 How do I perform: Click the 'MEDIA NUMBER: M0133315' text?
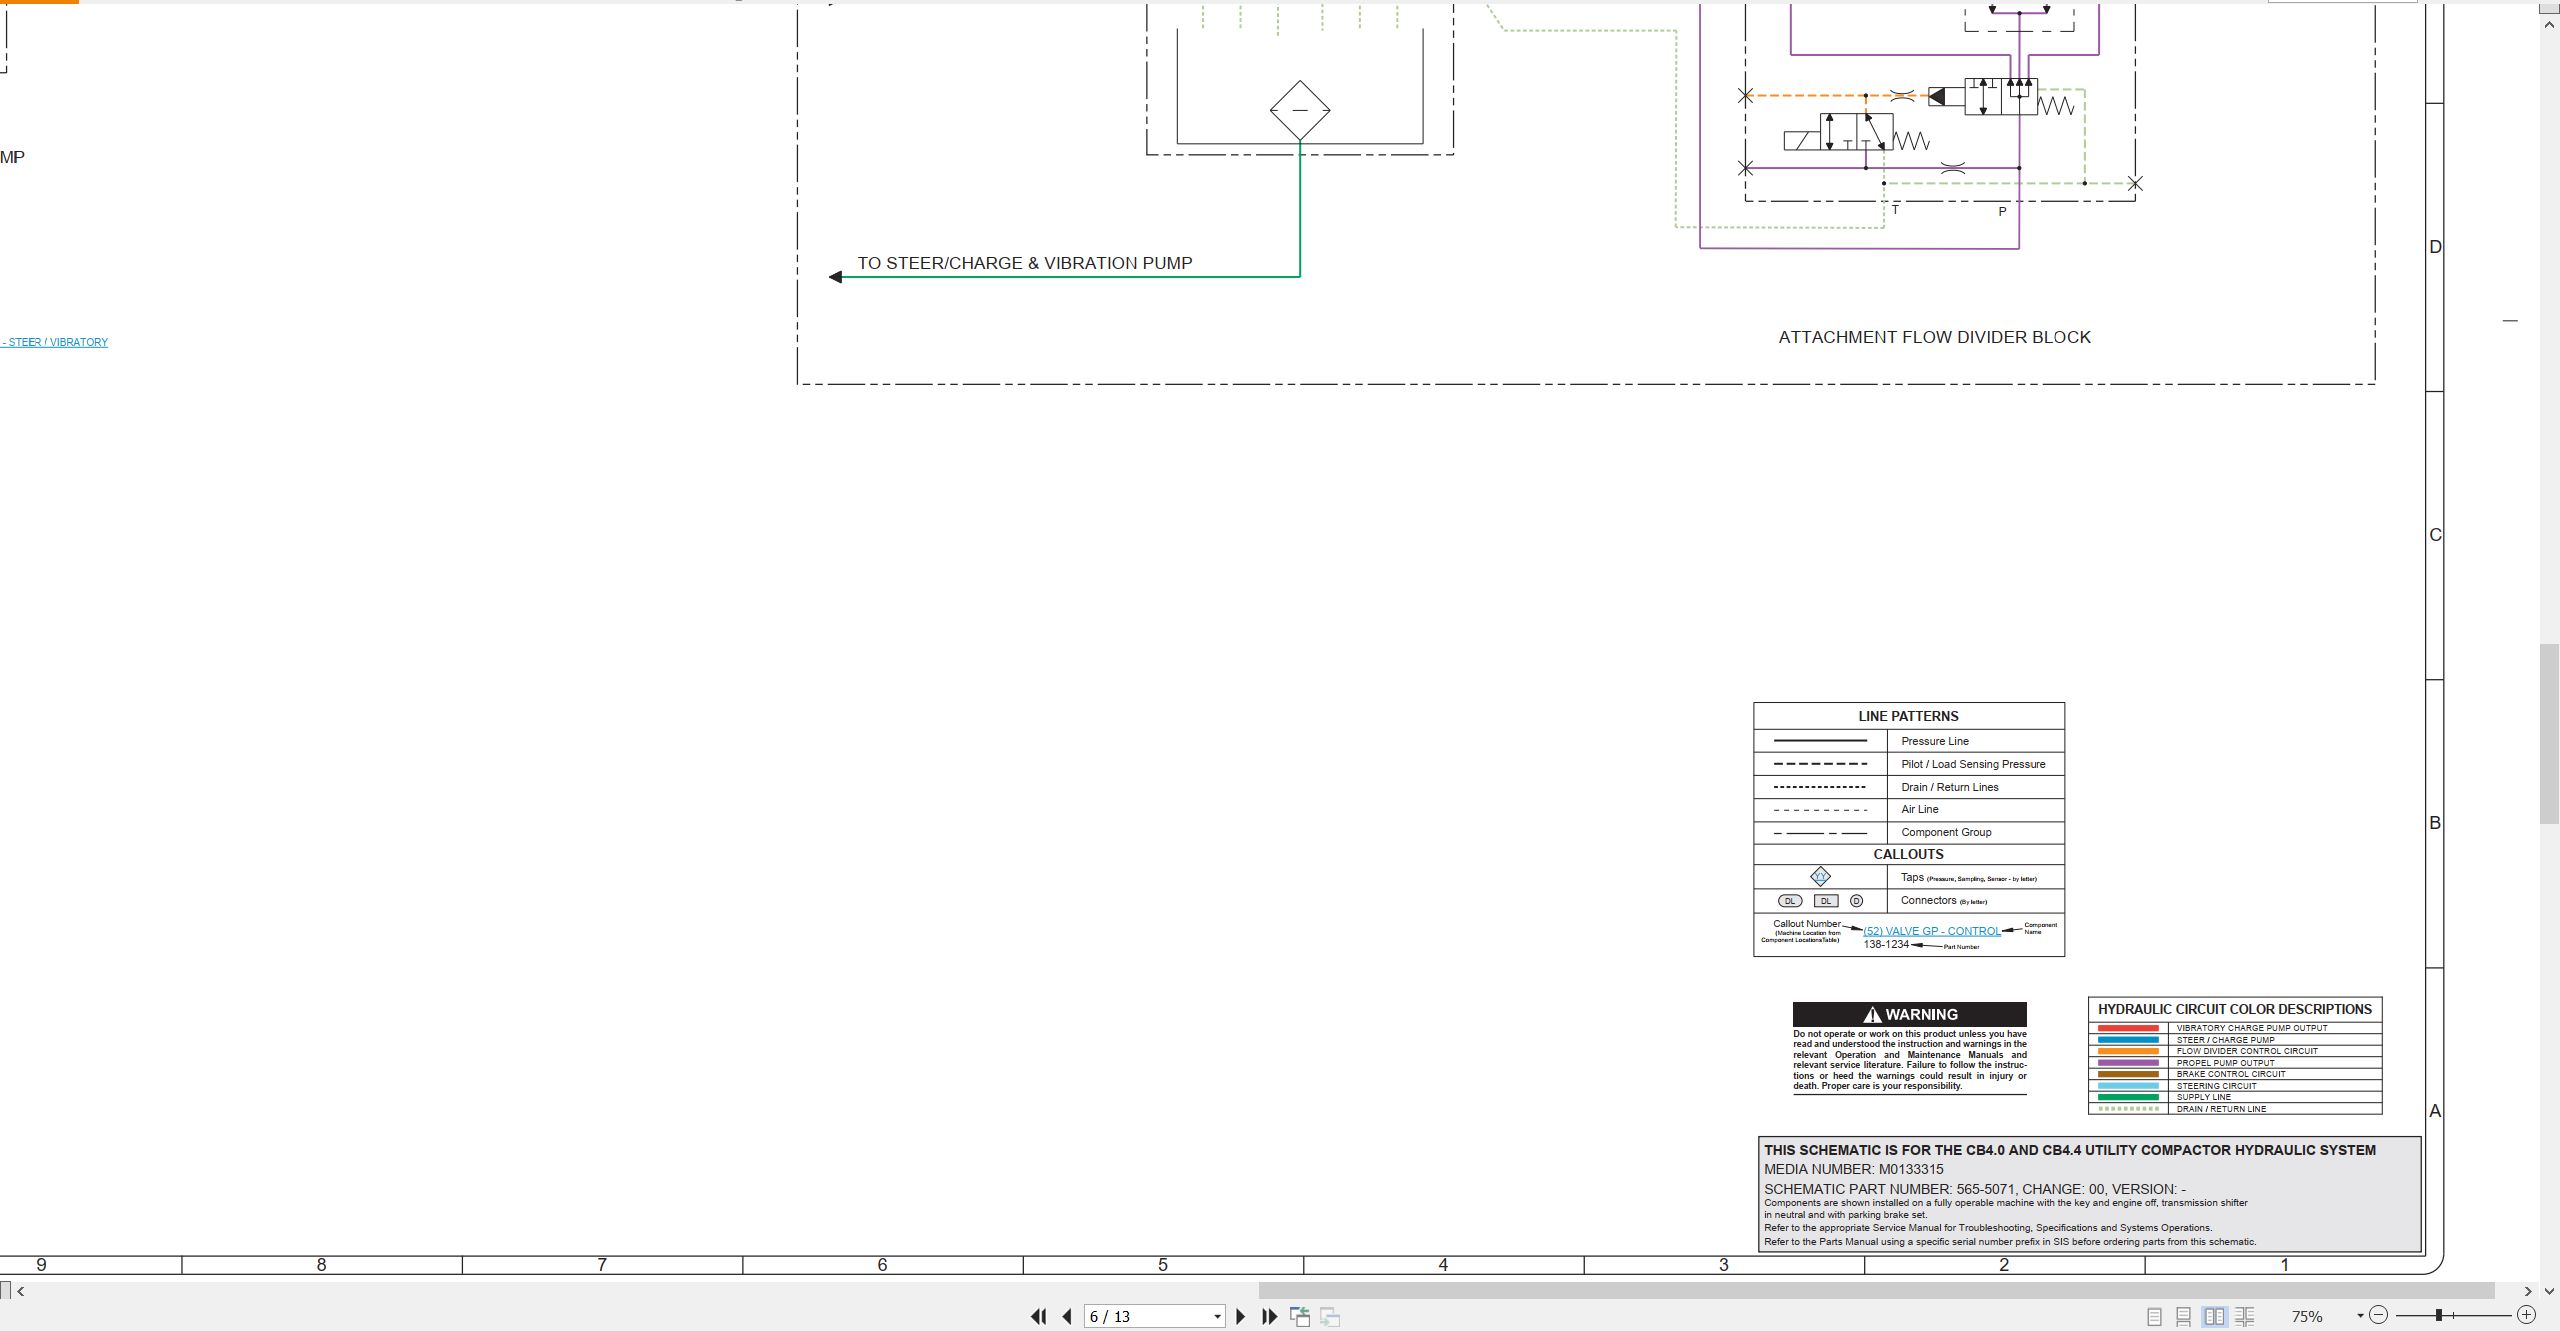click(1854, 1169)
